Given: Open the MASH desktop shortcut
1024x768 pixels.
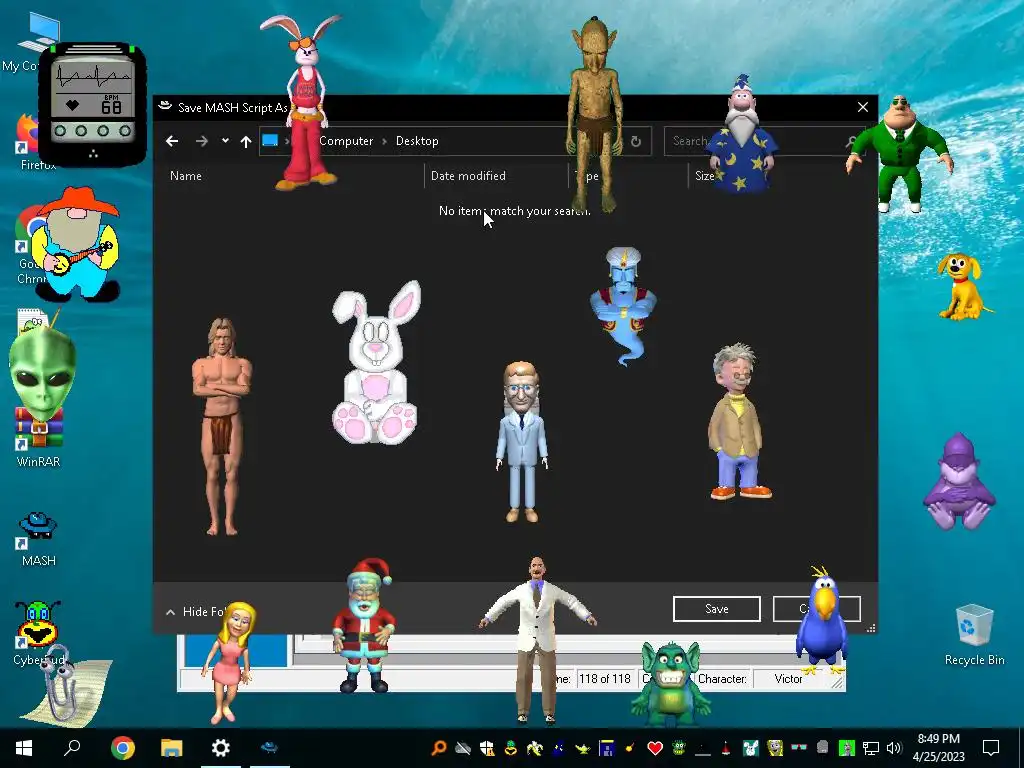Looking at the screenshot, I should click(39, 539).
